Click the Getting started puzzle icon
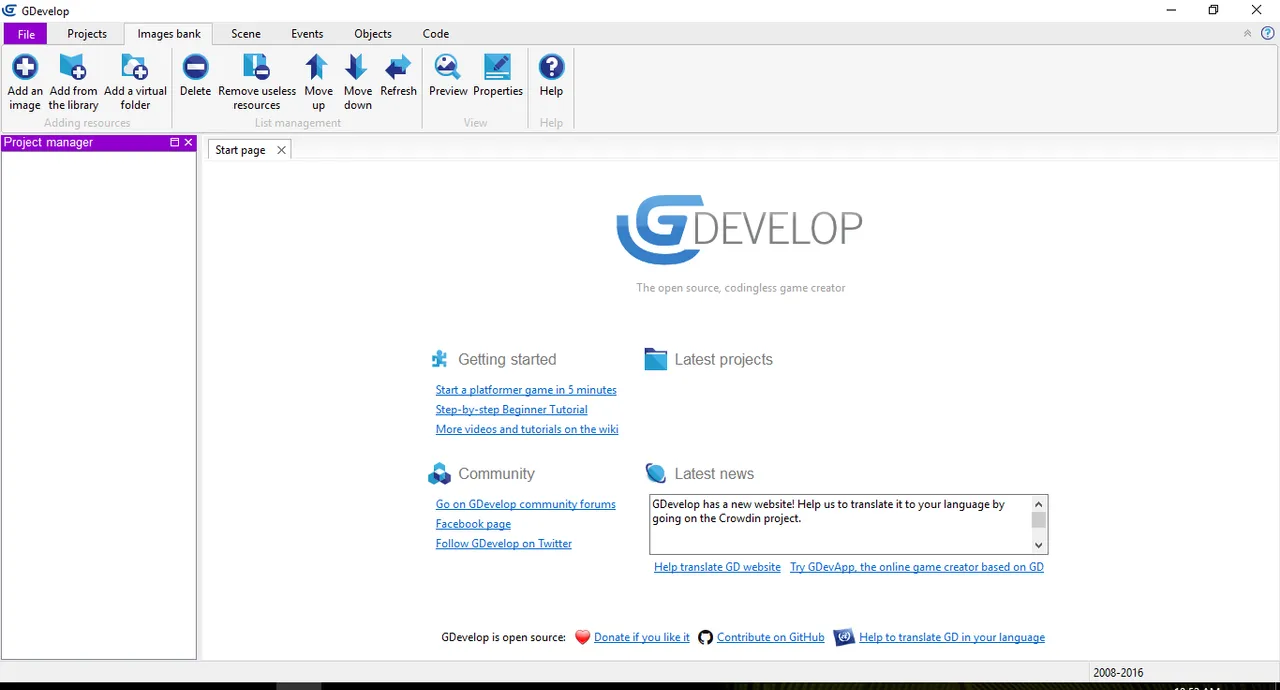Image resolution: width=1280 pixels, height=690 pixels. (x=439, y=359)
